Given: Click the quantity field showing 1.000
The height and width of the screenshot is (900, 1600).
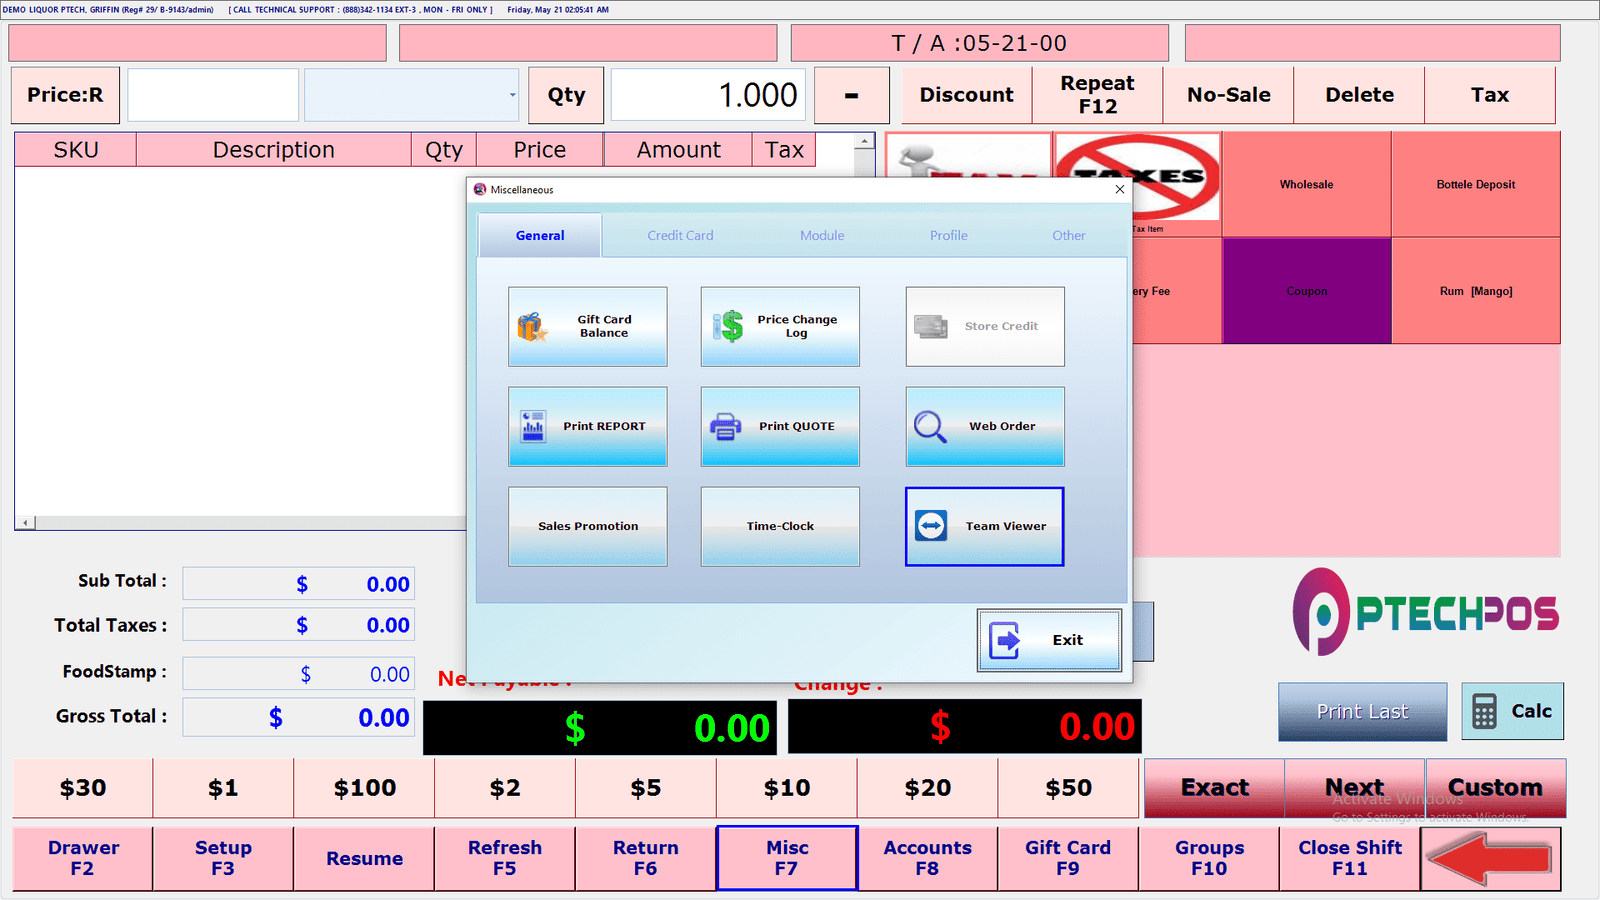Looking at the screenshot, I should 708,95.
